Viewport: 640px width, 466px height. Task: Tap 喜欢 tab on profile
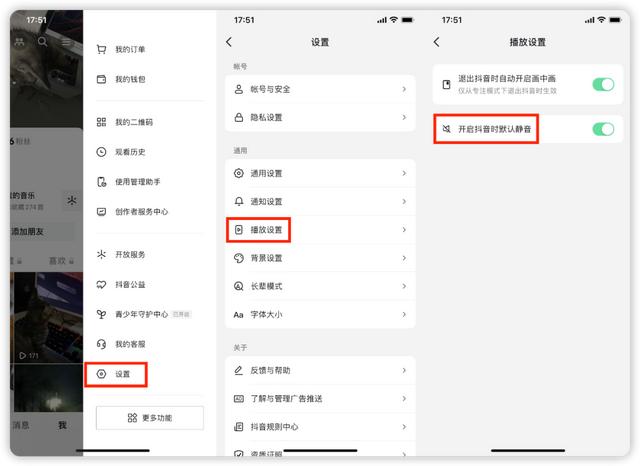(61, 261)
